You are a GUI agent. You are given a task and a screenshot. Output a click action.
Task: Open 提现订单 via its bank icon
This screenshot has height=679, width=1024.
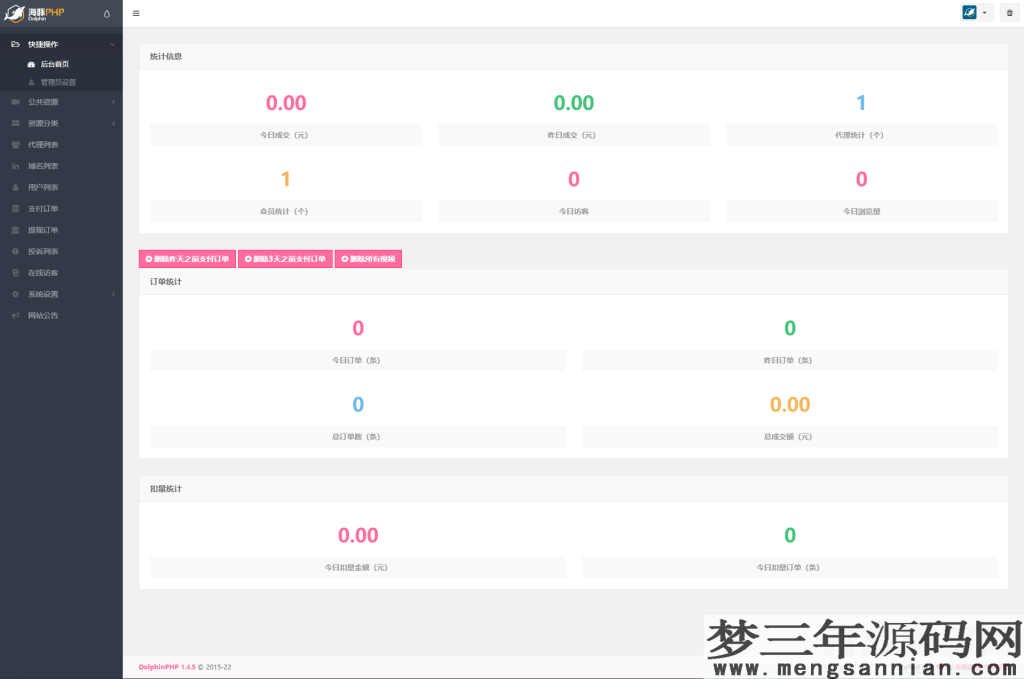click(x=15, y=229)
